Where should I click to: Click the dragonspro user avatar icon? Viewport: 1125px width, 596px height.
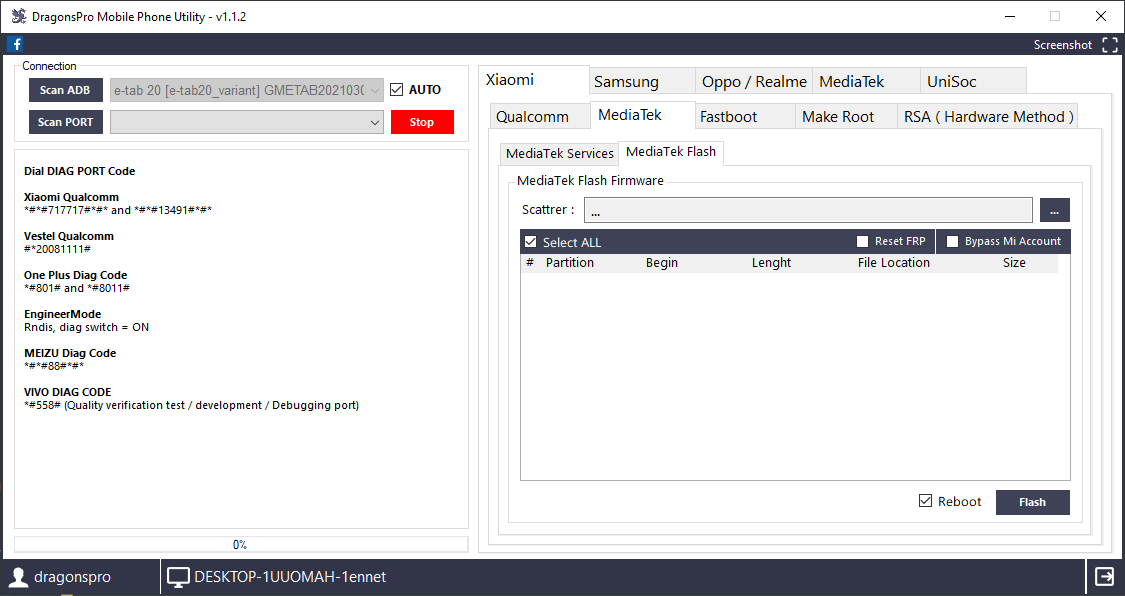(x=18, y=577)
